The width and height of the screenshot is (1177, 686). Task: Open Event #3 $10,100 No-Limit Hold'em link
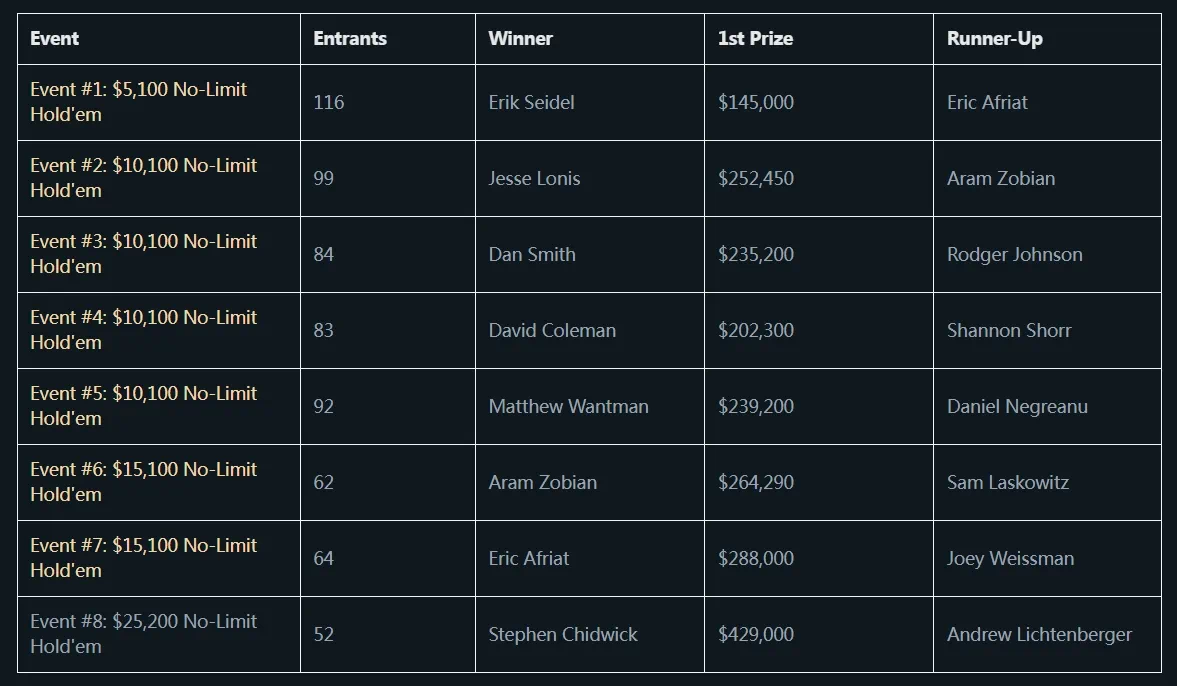pyautogui.click(x=143, y=242)
